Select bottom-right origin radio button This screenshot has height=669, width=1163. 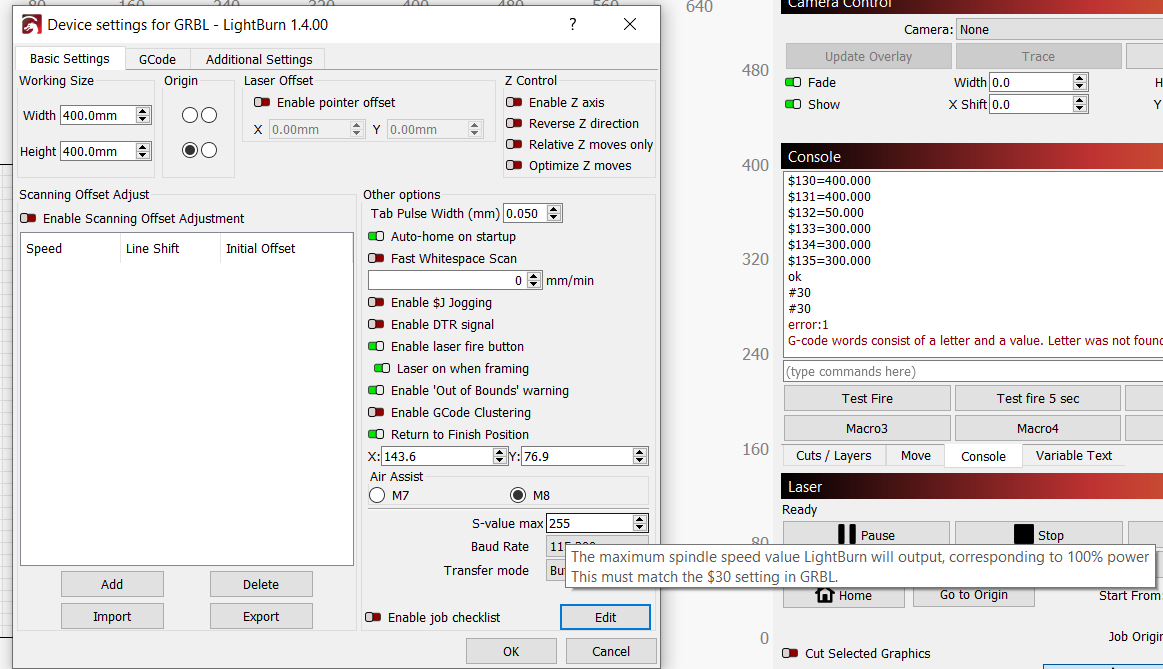[x=209, y=151]
